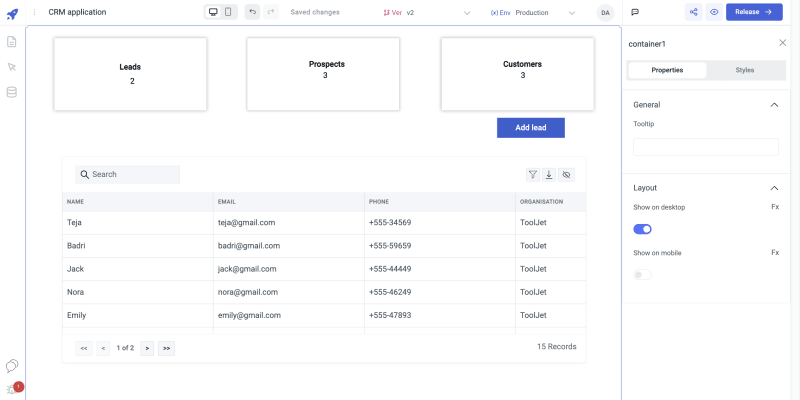Open the pages panel in the sidebar
The width and height of the screenshot is (800, 400).
11,42
